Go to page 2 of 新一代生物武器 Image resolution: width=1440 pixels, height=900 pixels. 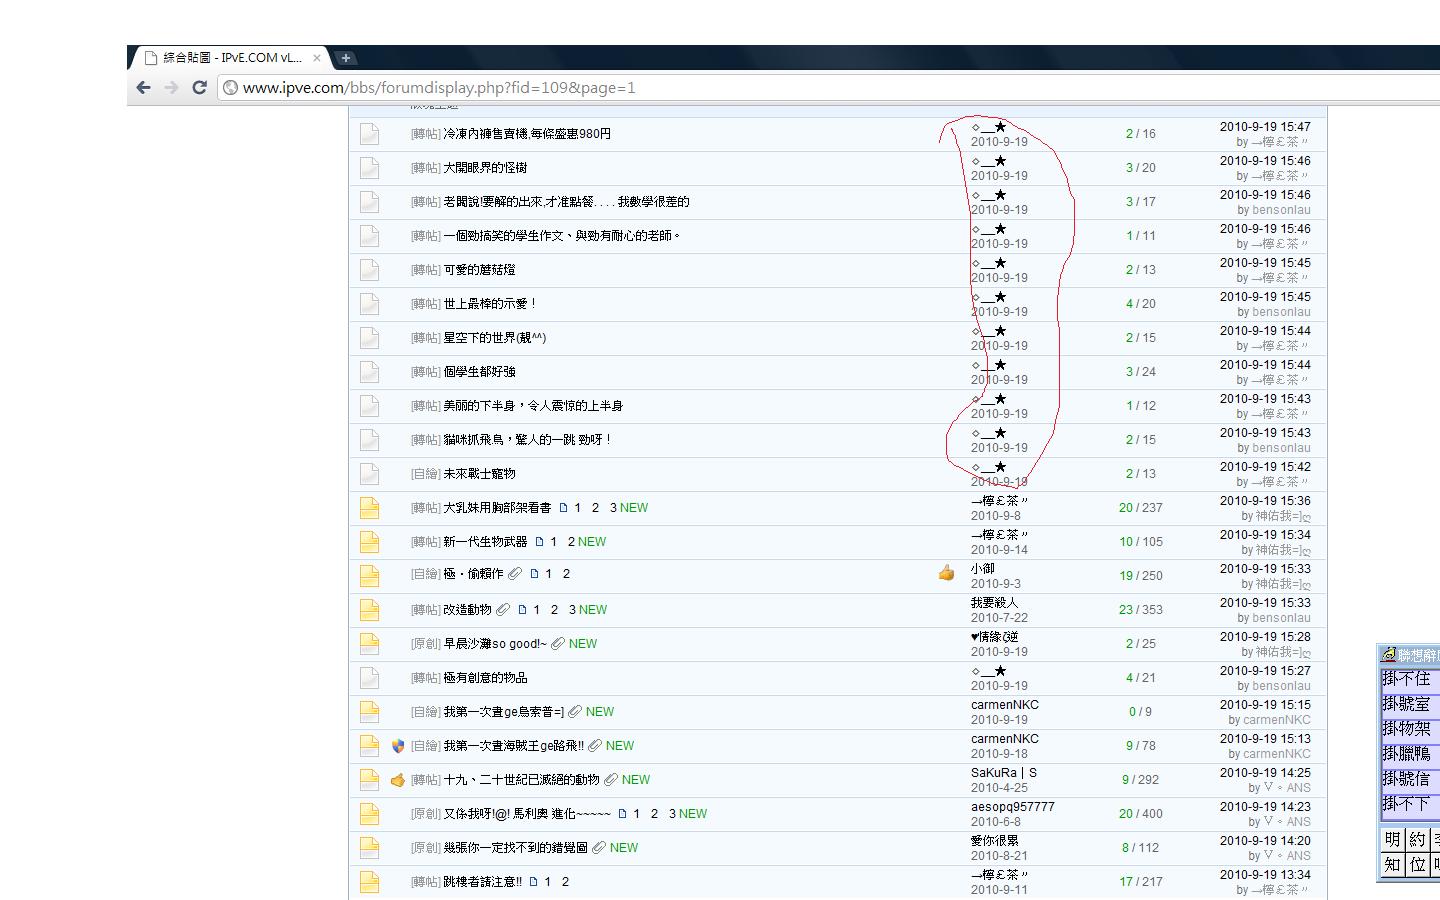tap(572, 542)
